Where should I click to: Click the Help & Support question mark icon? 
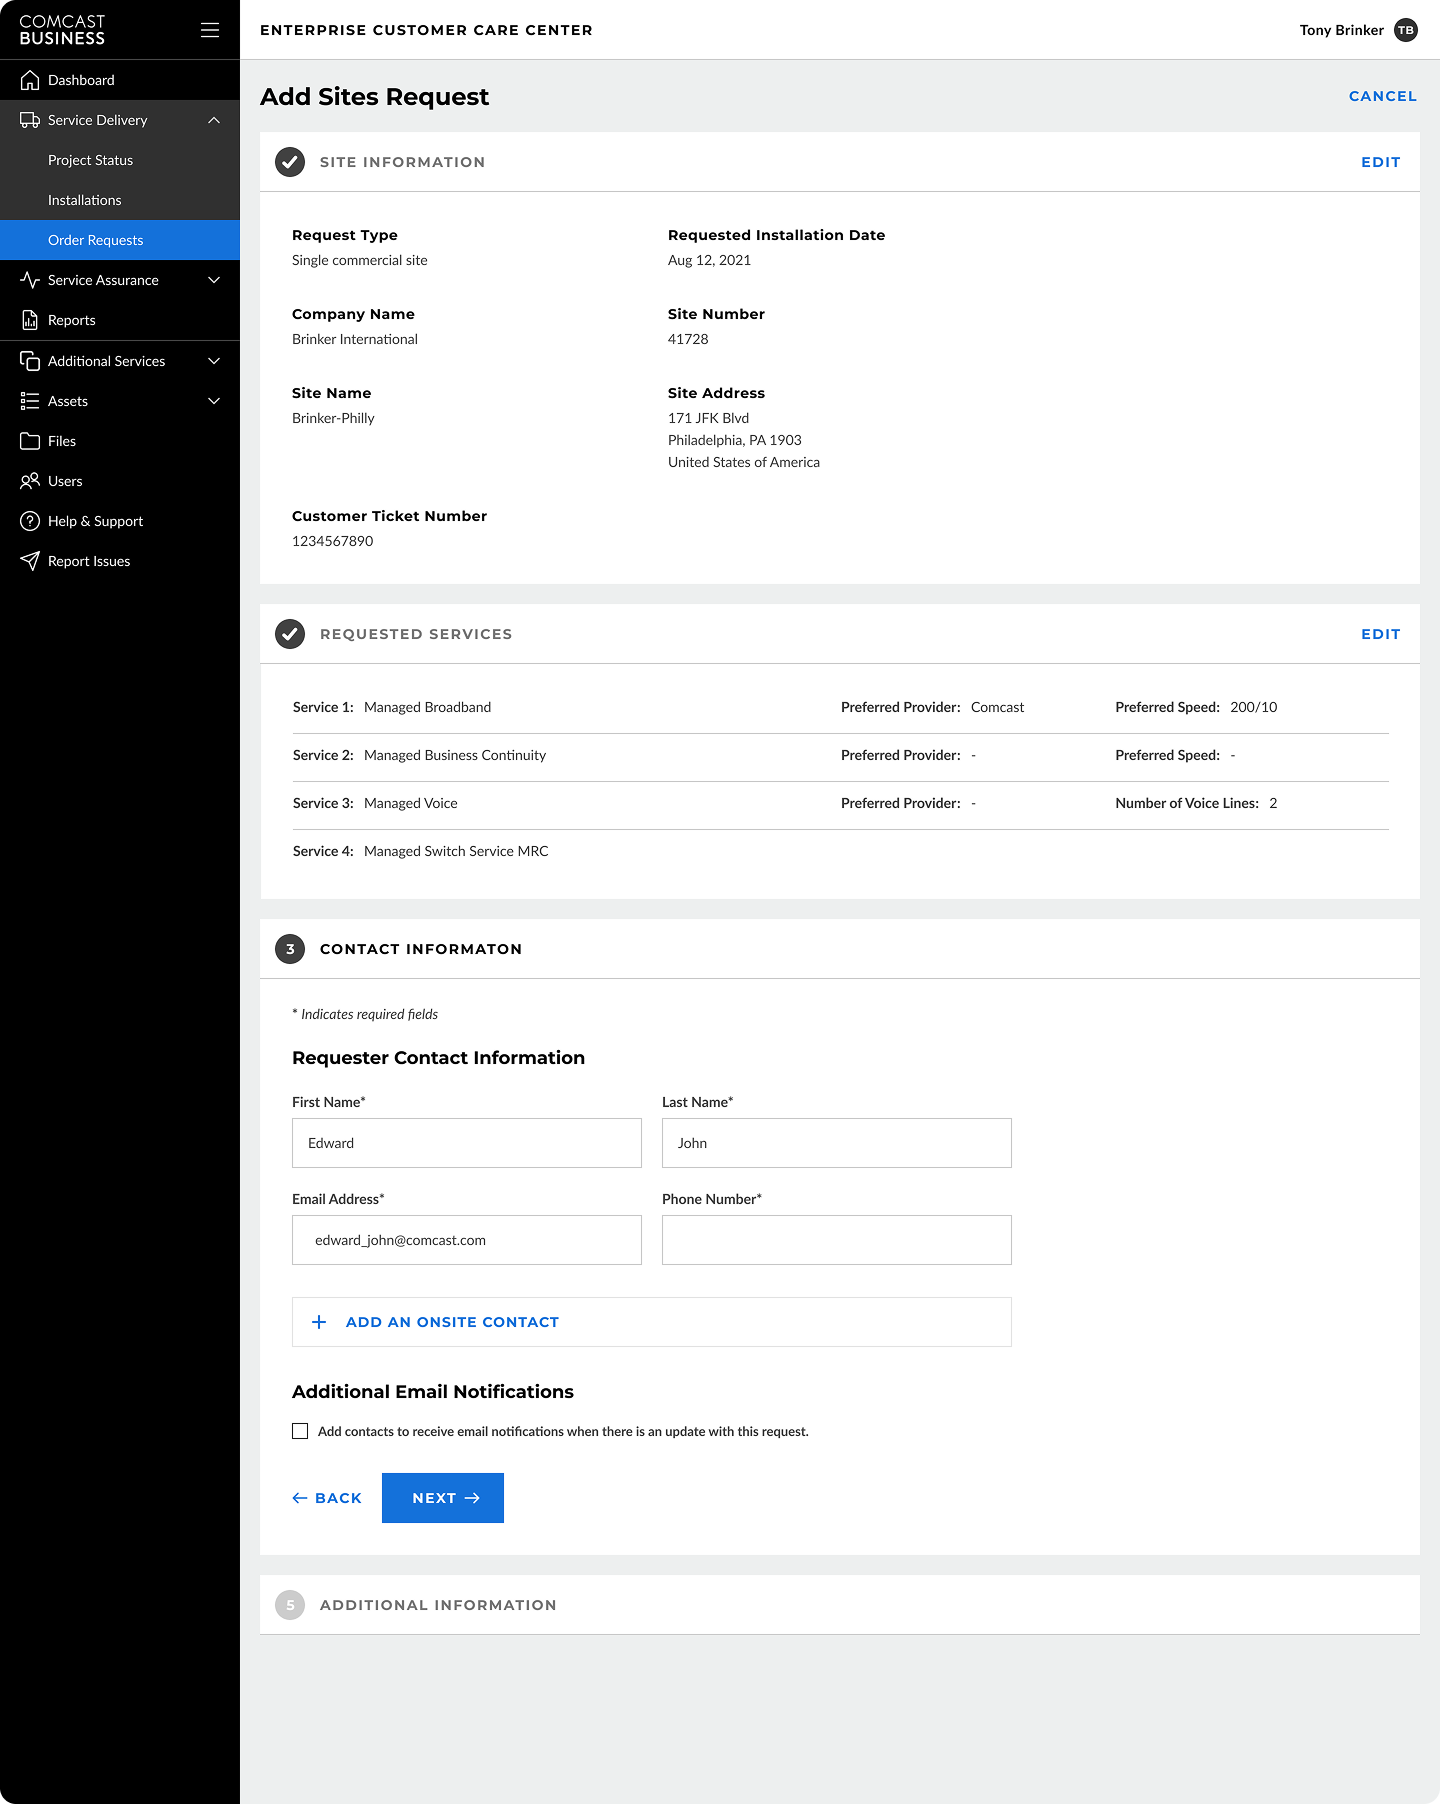tap(30, 521)
